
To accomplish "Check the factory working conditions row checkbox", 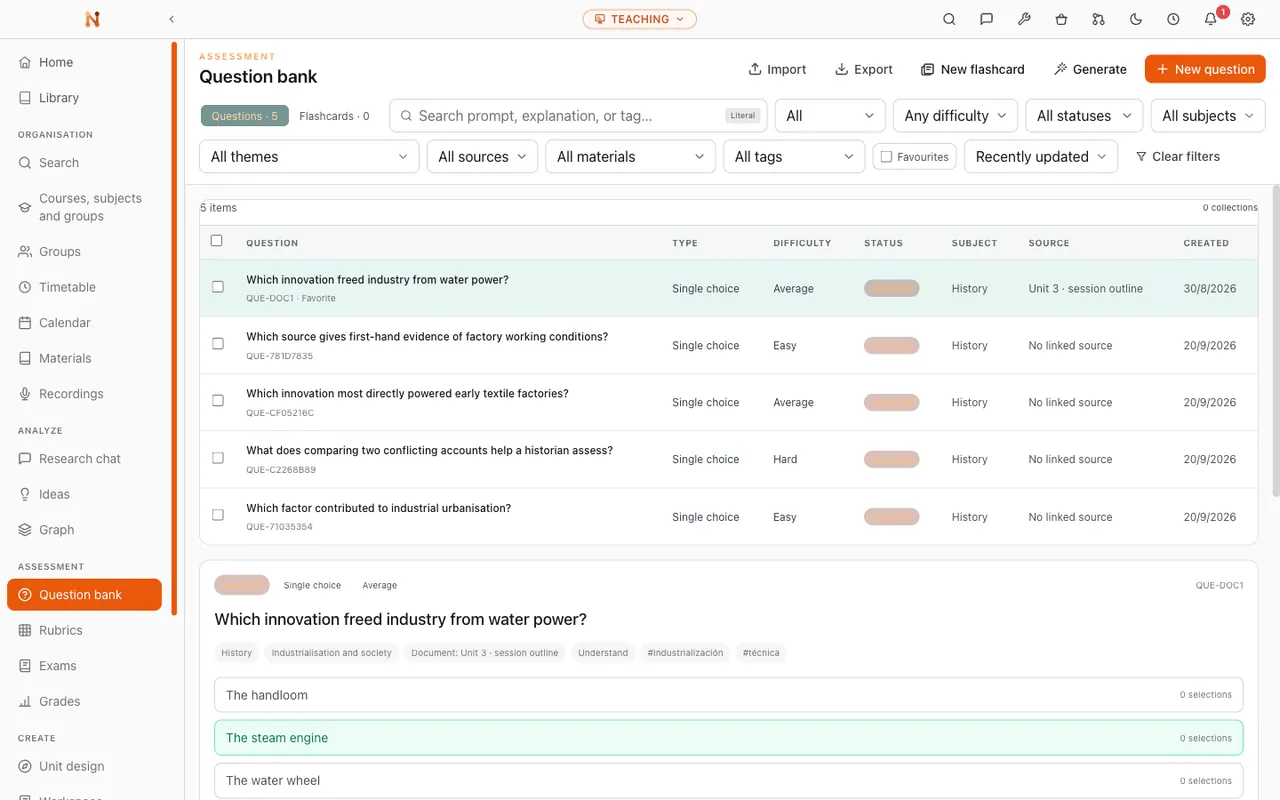I will tap(218, 344).
